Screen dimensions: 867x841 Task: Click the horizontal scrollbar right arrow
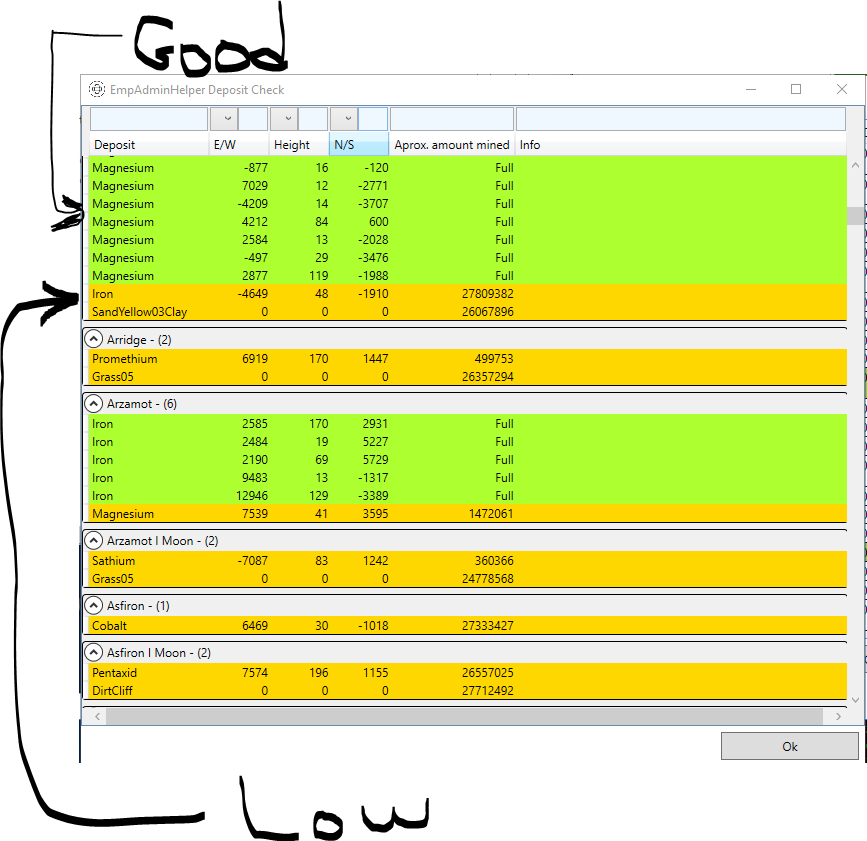point(838,716)
